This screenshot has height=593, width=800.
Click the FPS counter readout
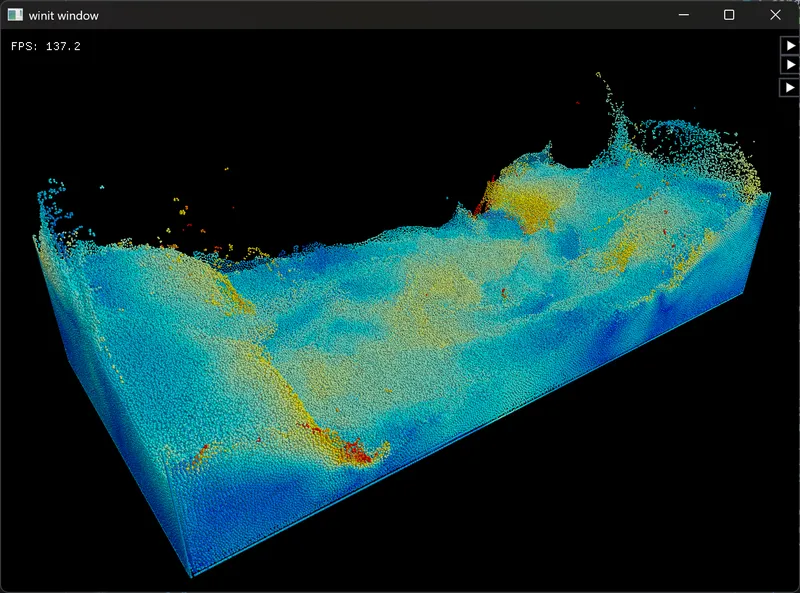pyautogui.click(x=46, y=46)
